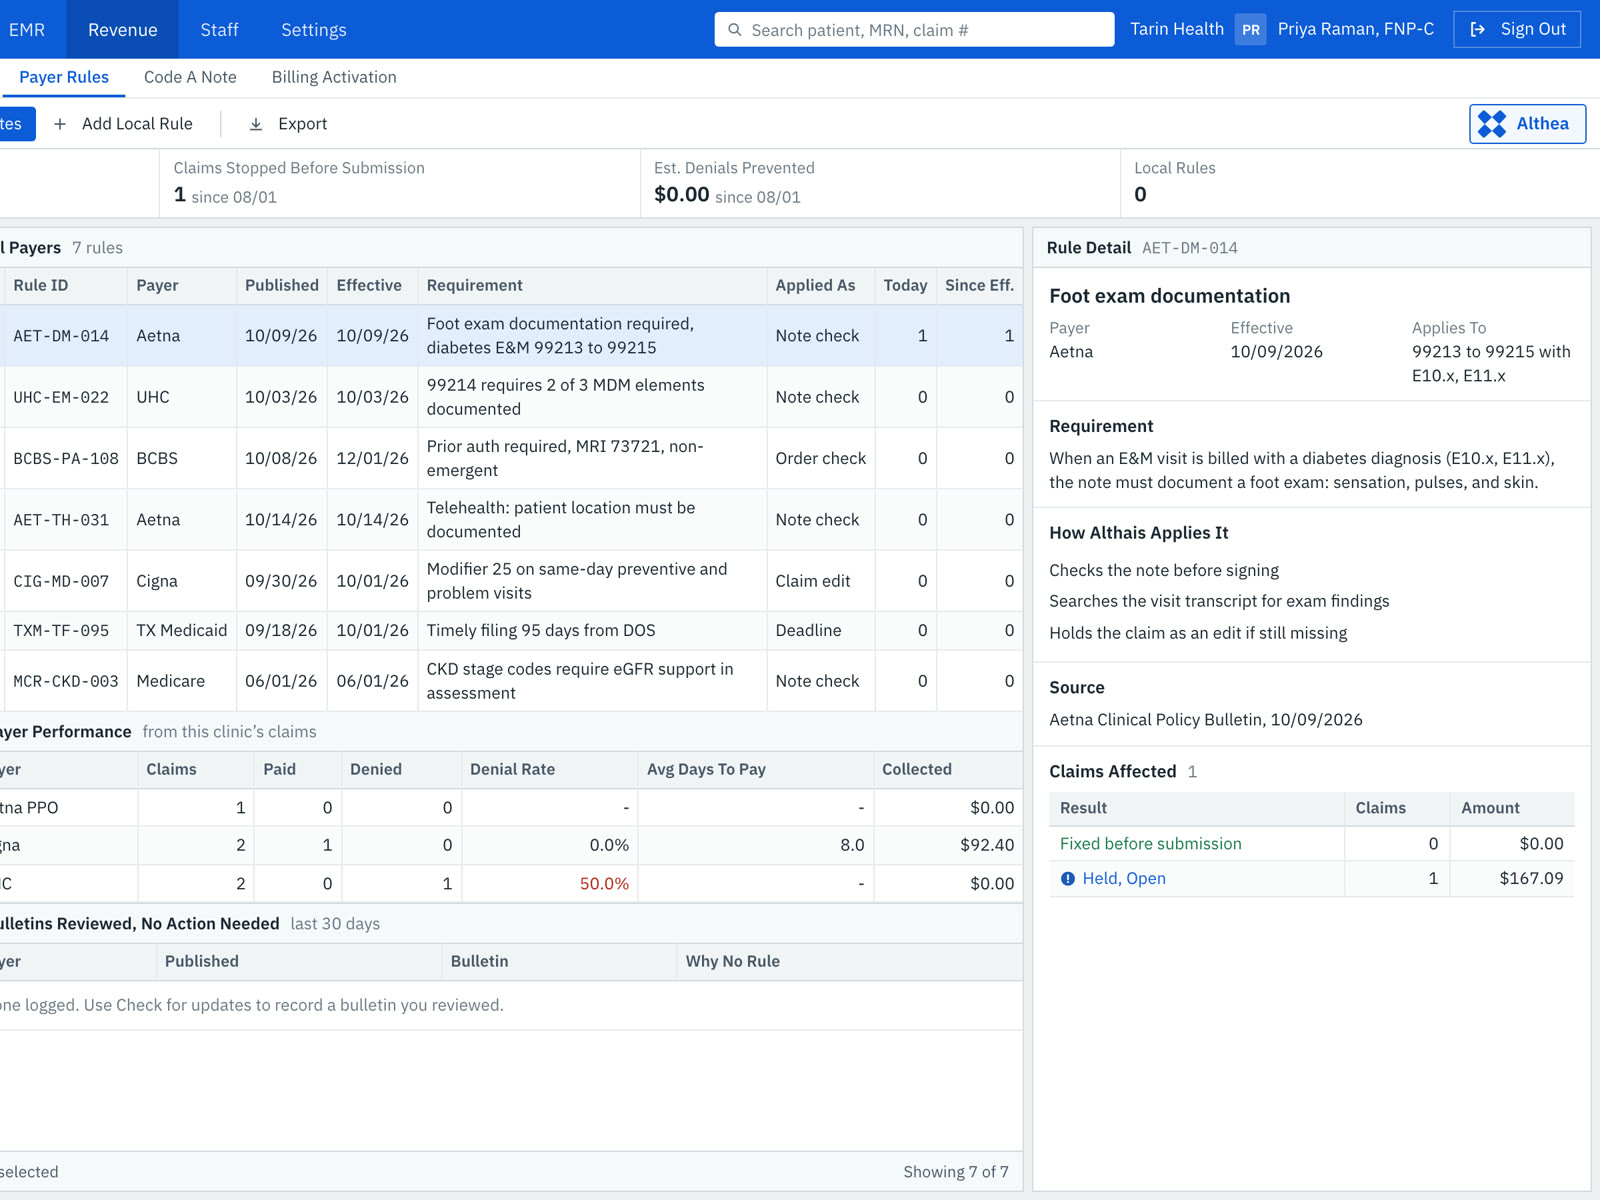Click the $92.40 collected amount
Viewport: 1600px width, 1200px height.
[987, 846]
